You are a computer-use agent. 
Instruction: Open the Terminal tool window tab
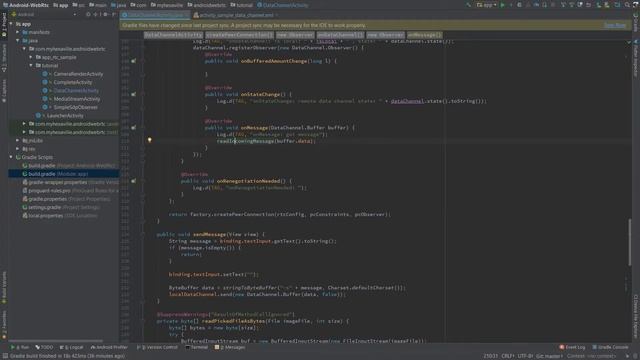click(x=197, y=347)
